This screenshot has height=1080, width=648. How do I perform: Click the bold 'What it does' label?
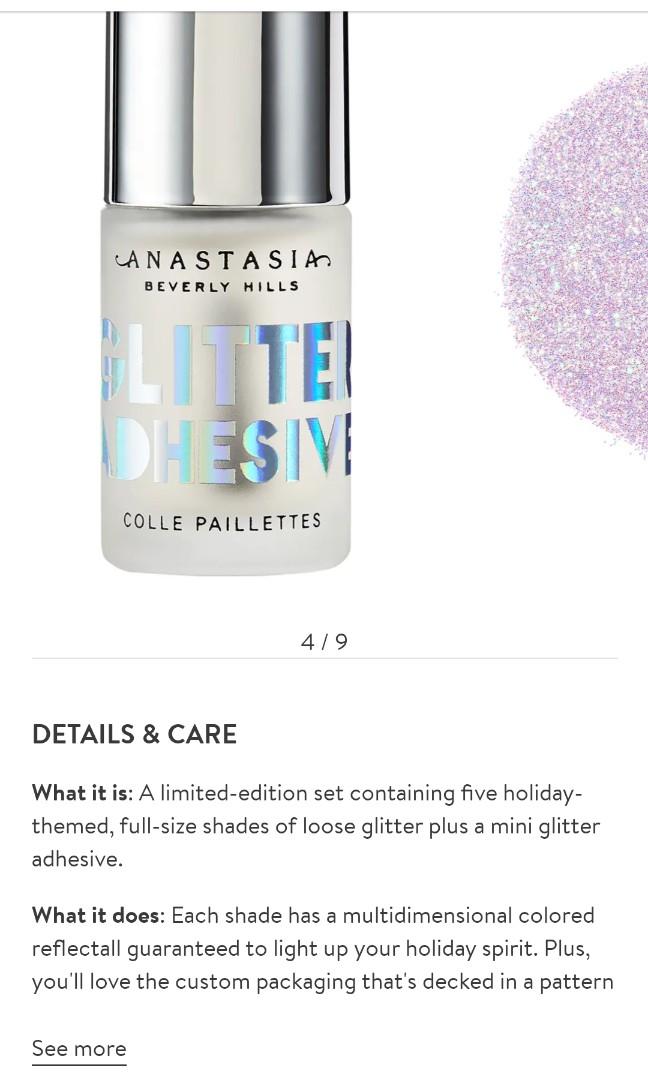tap(97, 915)
